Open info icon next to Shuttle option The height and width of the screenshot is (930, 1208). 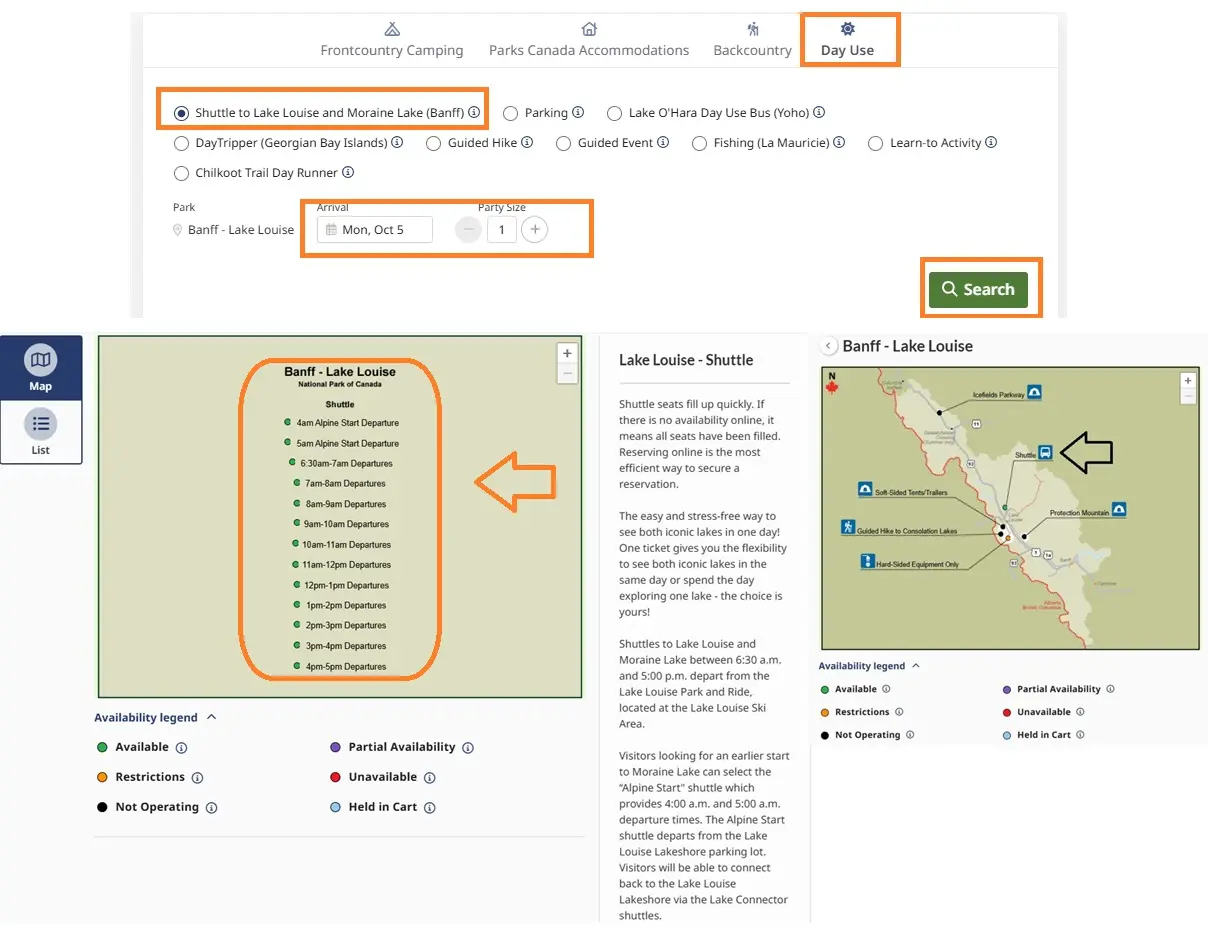coord(474,113)
